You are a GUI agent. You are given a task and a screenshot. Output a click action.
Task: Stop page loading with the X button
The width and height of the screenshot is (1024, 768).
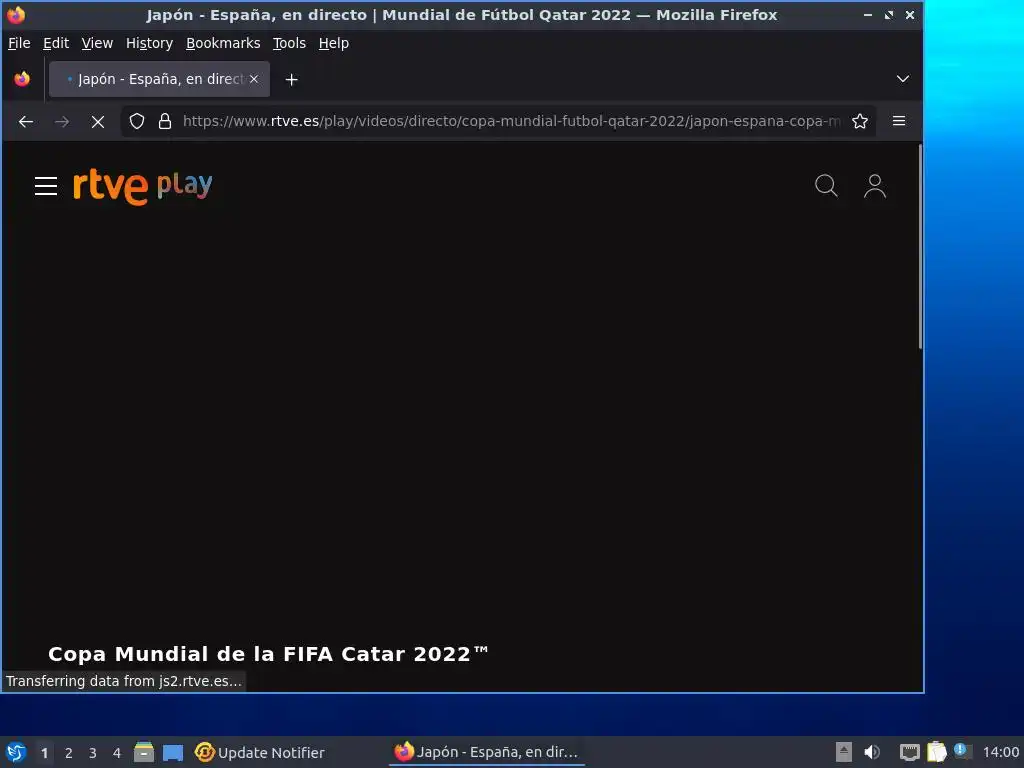pyautogui.click(x=98, y=121)
